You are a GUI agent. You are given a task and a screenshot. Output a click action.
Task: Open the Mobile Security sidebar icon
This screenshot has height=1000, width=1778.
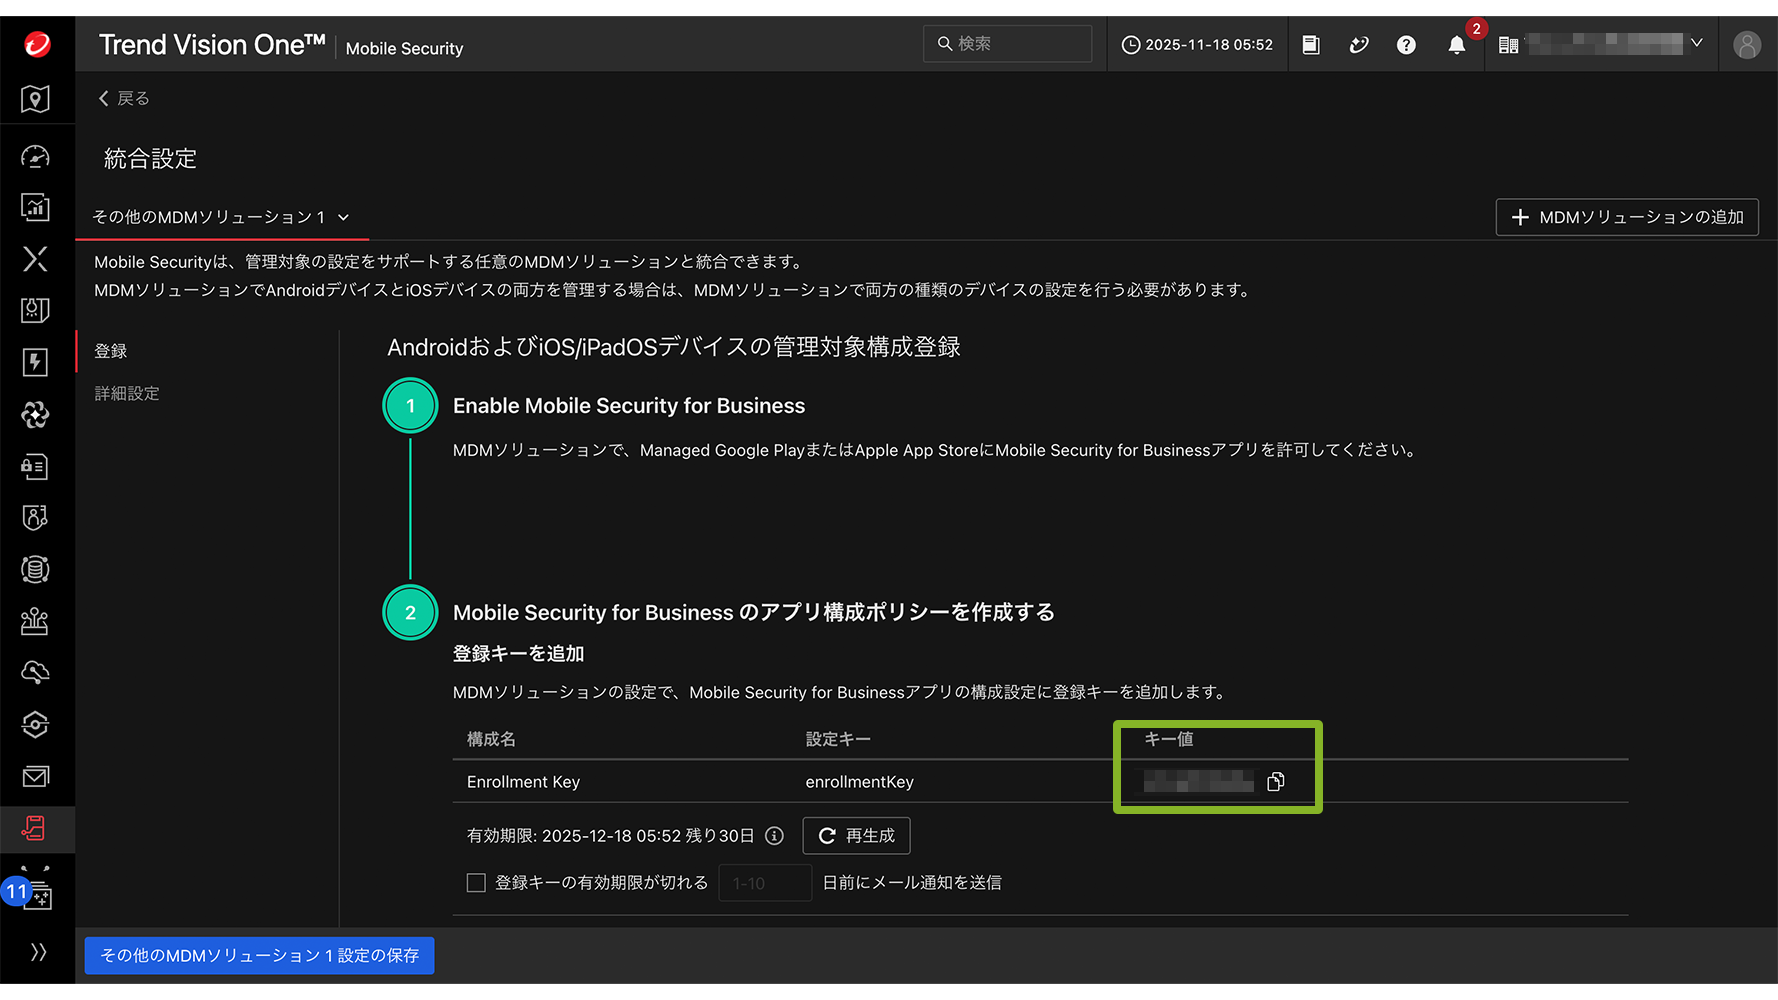coord(35,828)
